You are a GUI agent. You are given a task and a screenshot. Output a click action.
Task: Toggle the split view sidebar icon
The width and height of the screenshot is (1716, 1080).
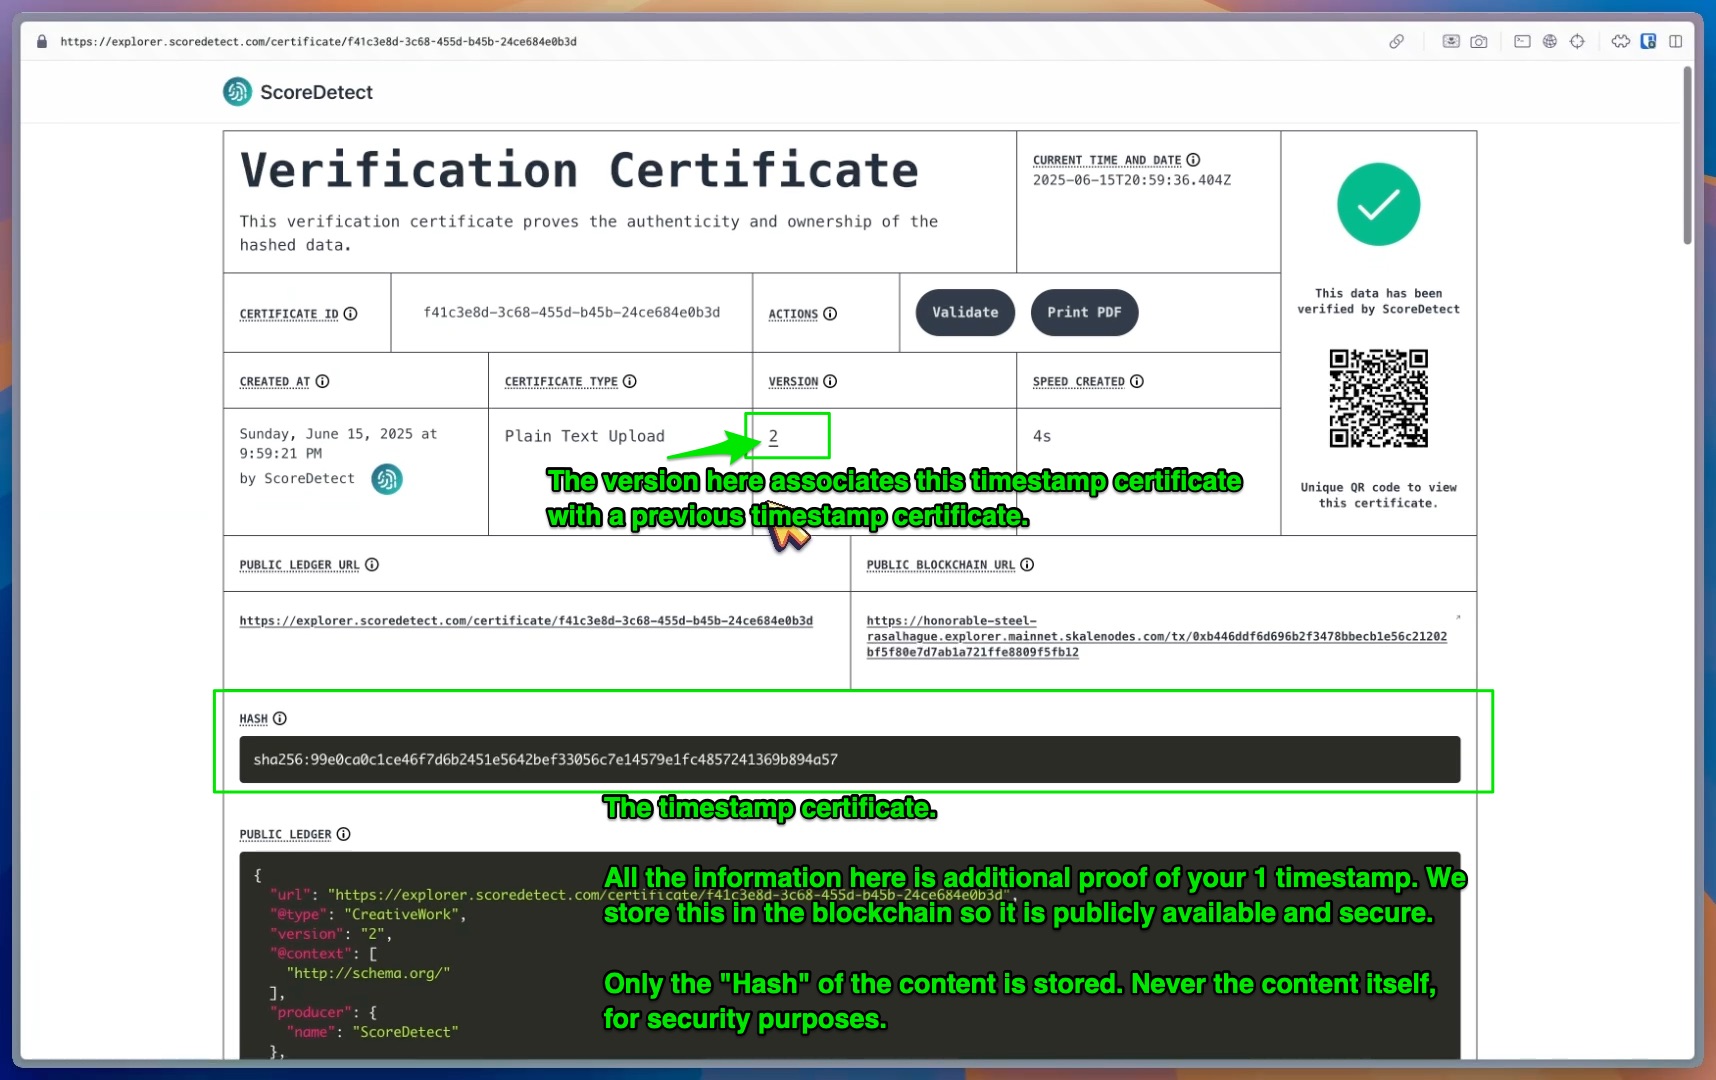coord(1676,41)
